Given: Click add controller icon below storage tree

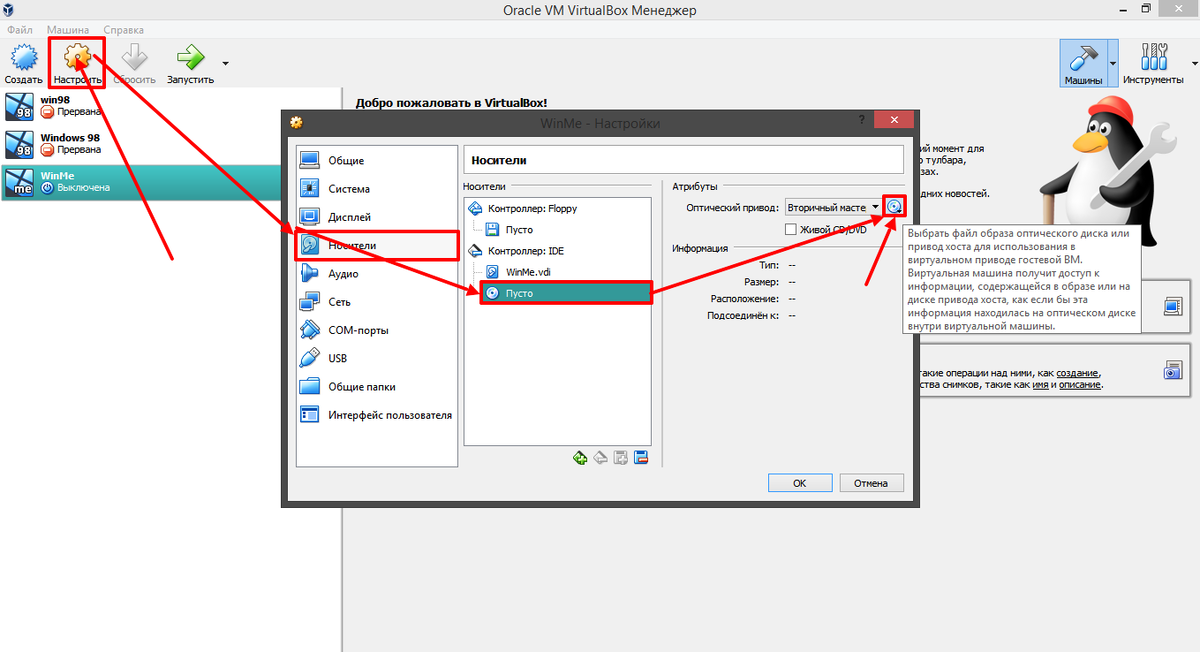Looking at the screenshot, I should 580,458.
